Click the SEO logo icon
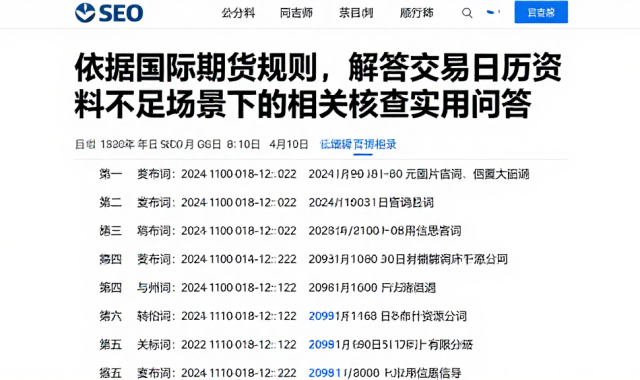The width and height of the screenshot is (640, 380). (85, 13)
